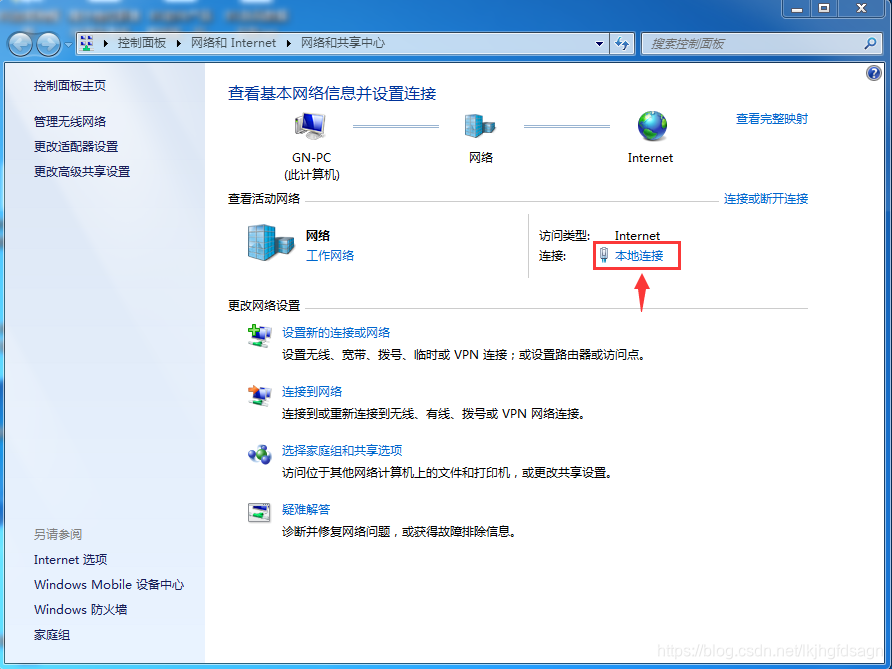Image resolution: width=892 pixels, height=669 pixels.
Task: Open 管理无线网络 from the sidebar
Action: [69, 121]
